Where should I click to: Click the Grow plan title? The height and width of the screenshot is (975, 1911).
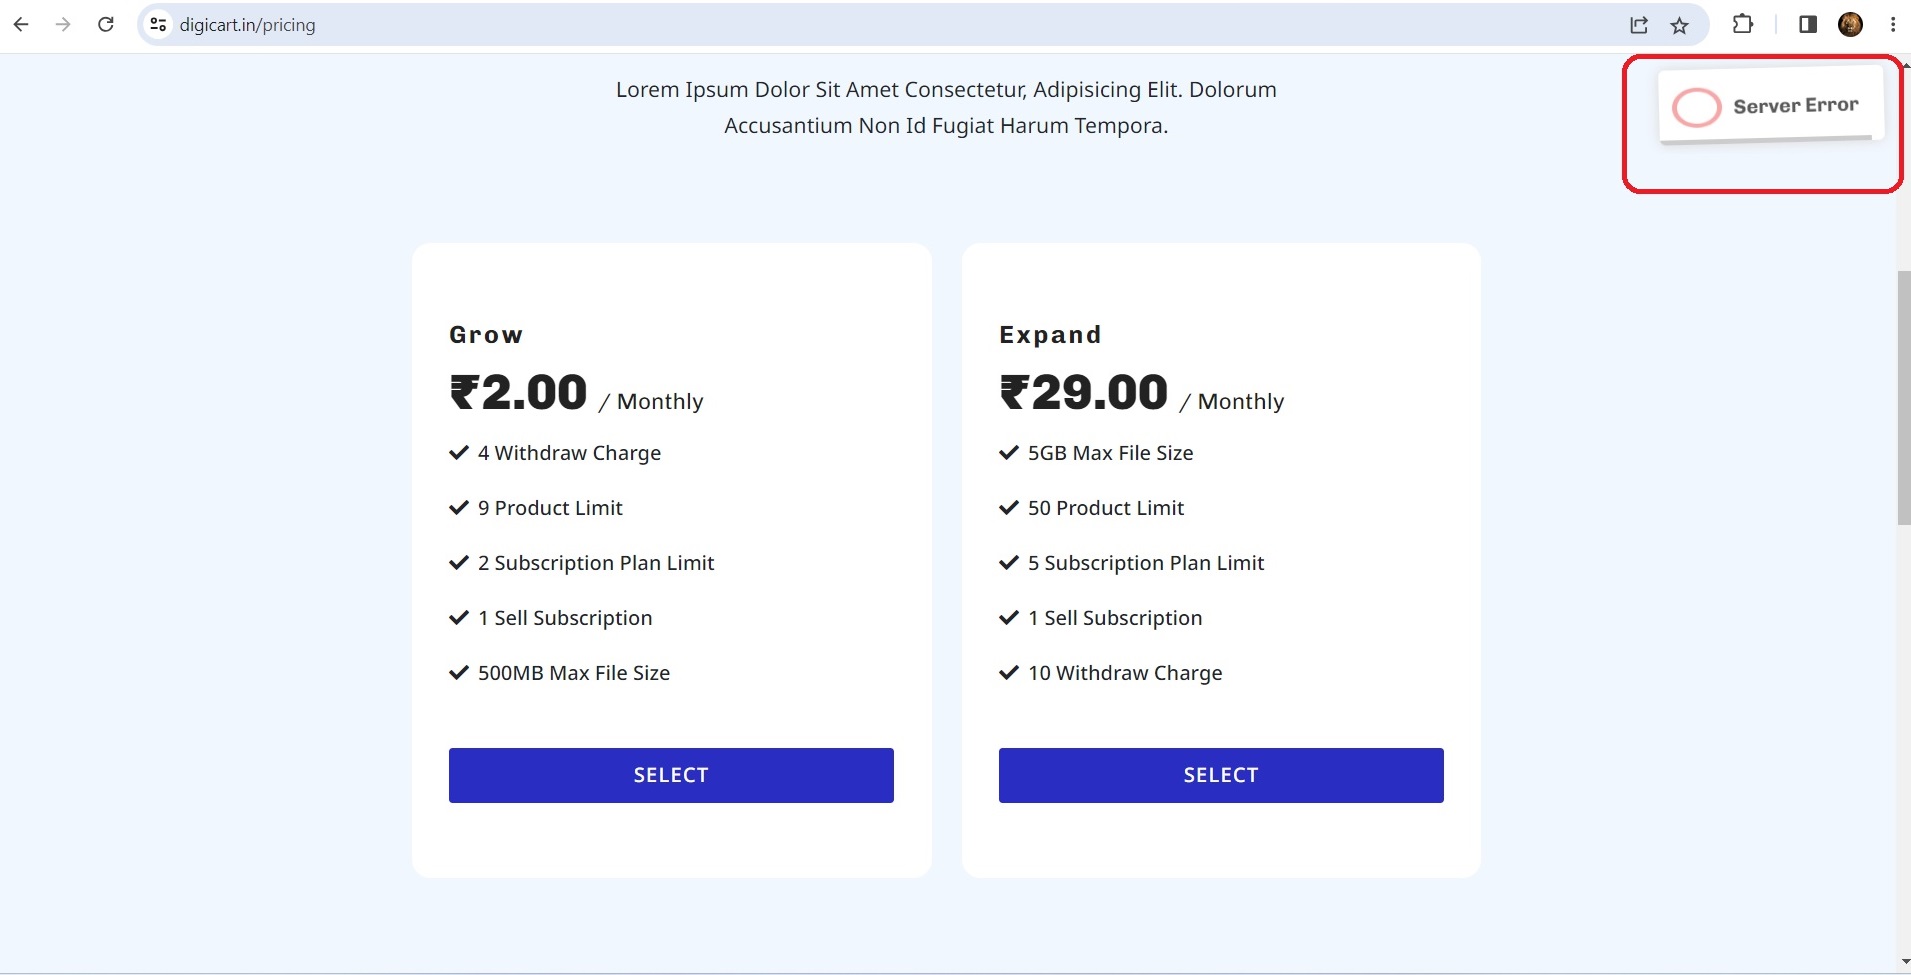pyautogui.click(x=486, y=335)
